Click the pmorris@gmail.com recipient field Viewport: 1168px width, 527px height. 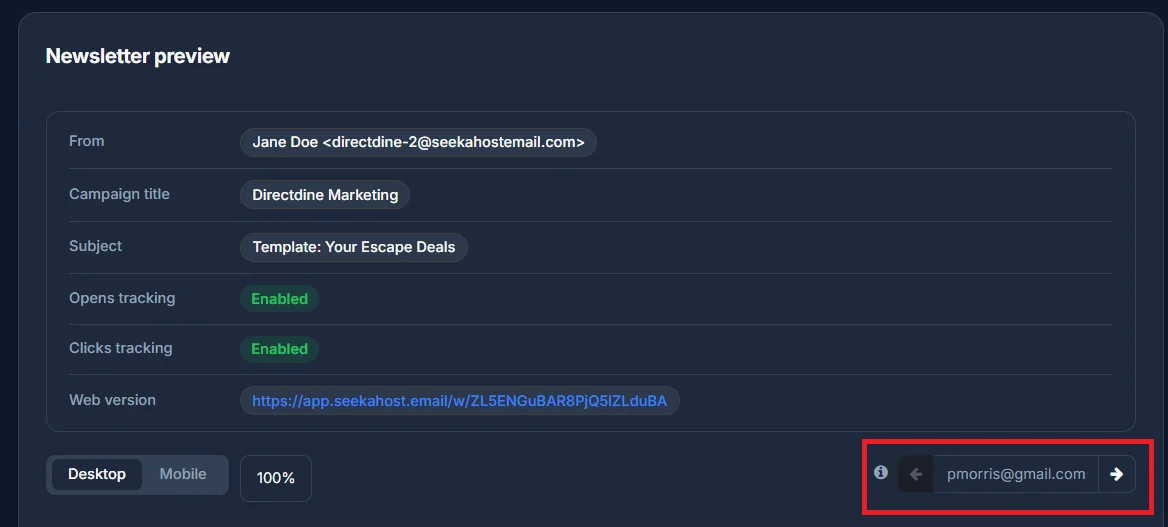(1016, 474)
